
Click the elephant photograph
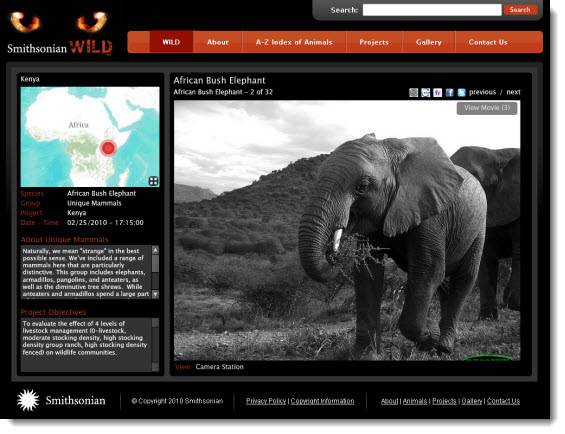coord(347,230)
